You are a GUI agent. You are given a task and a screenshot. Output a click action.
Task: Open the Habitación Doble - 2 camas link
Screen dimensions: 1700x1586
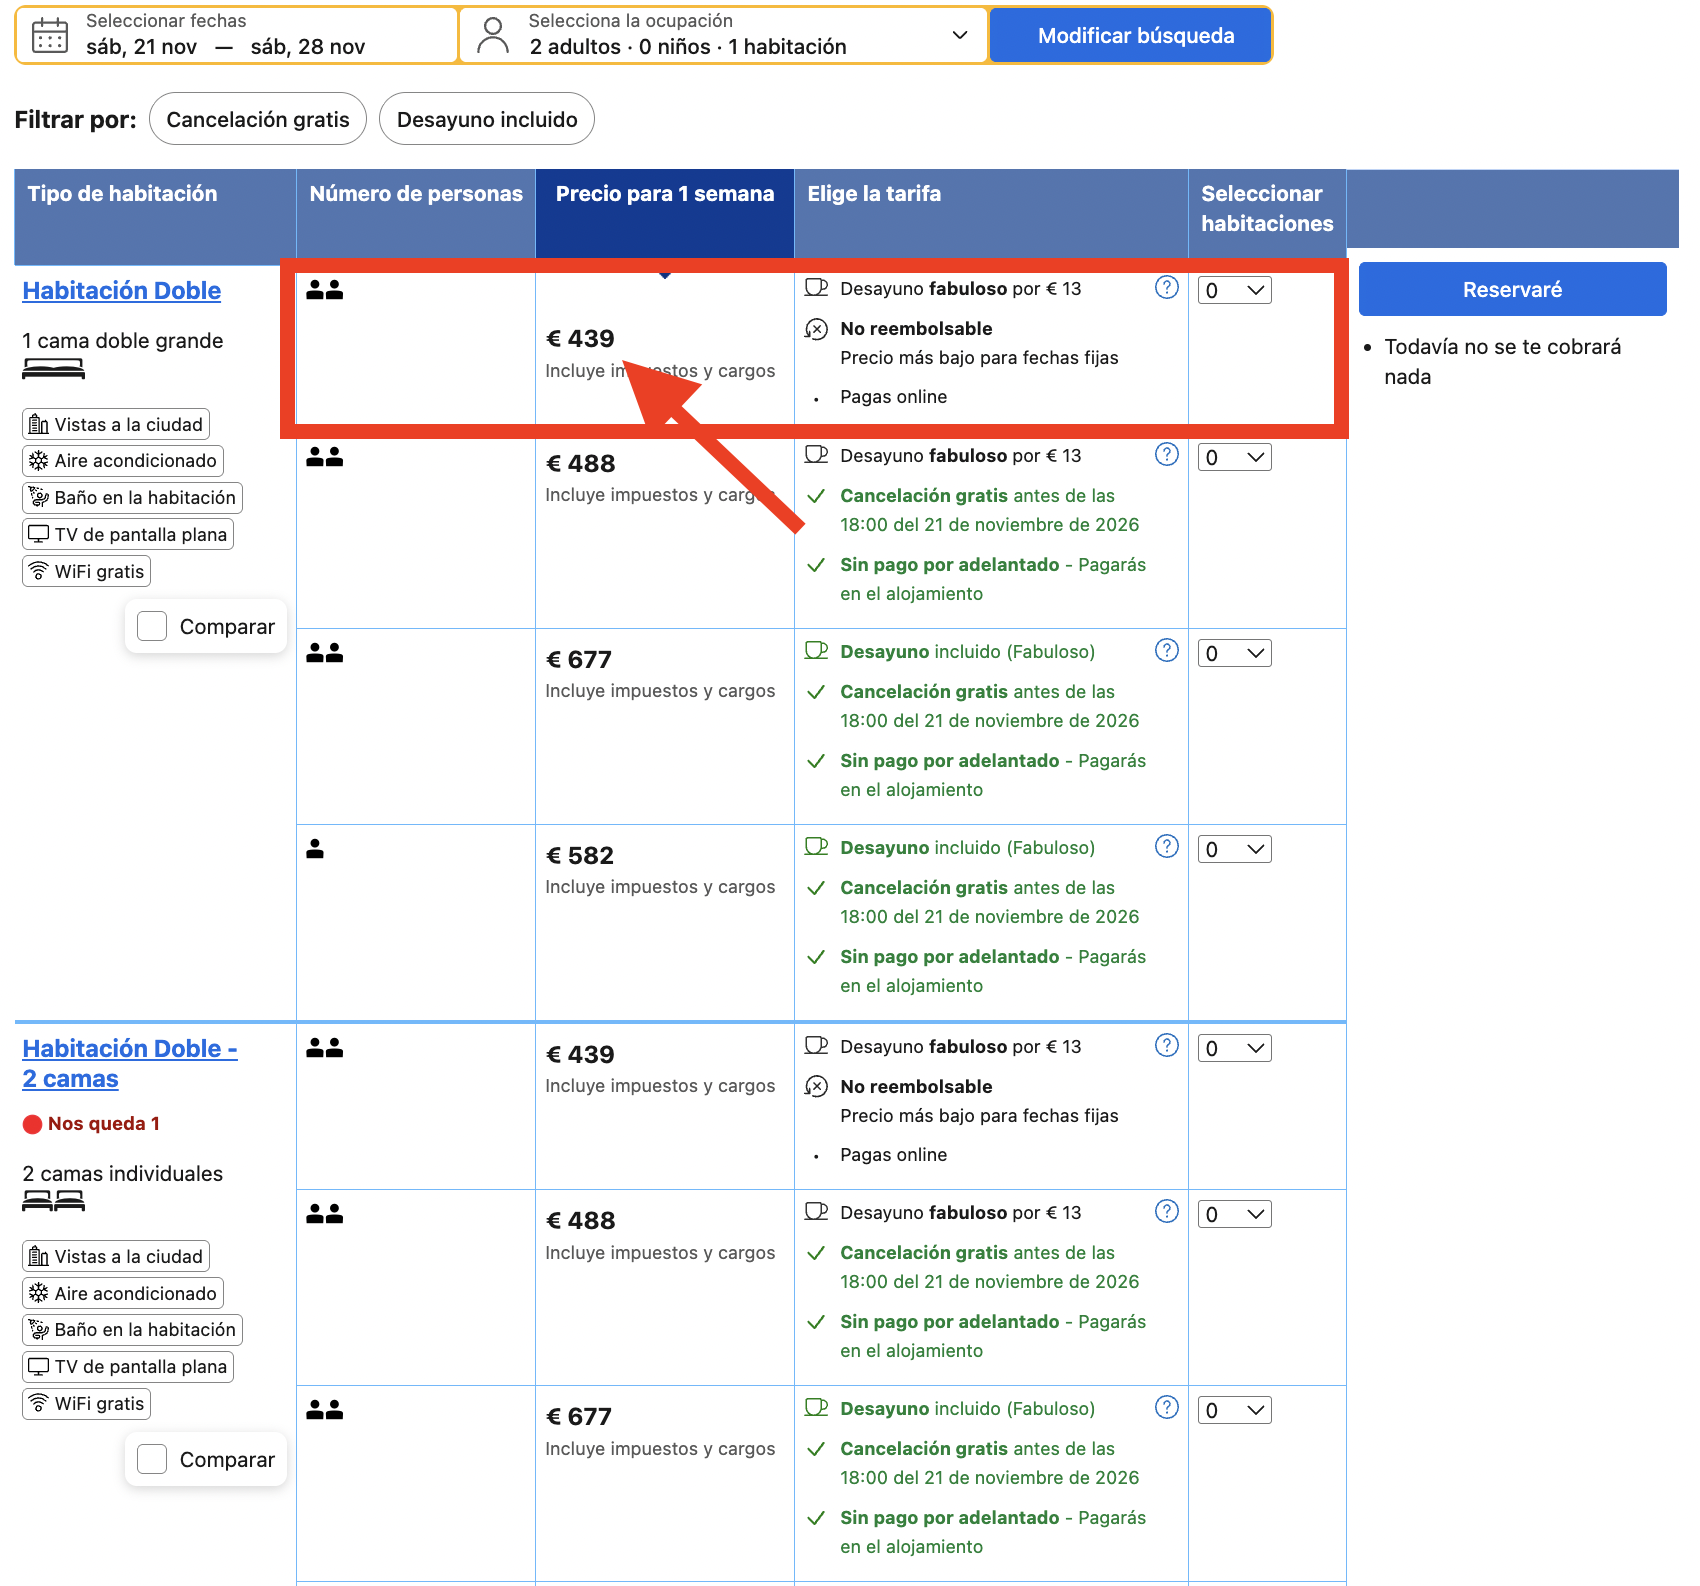(x=130, y=1064)
